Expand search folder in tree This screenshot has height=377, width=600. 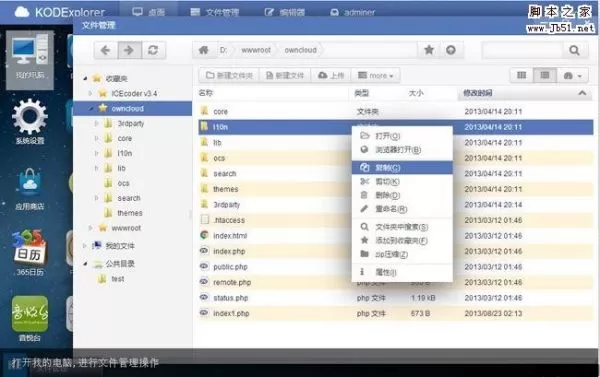tap(96, 198)
